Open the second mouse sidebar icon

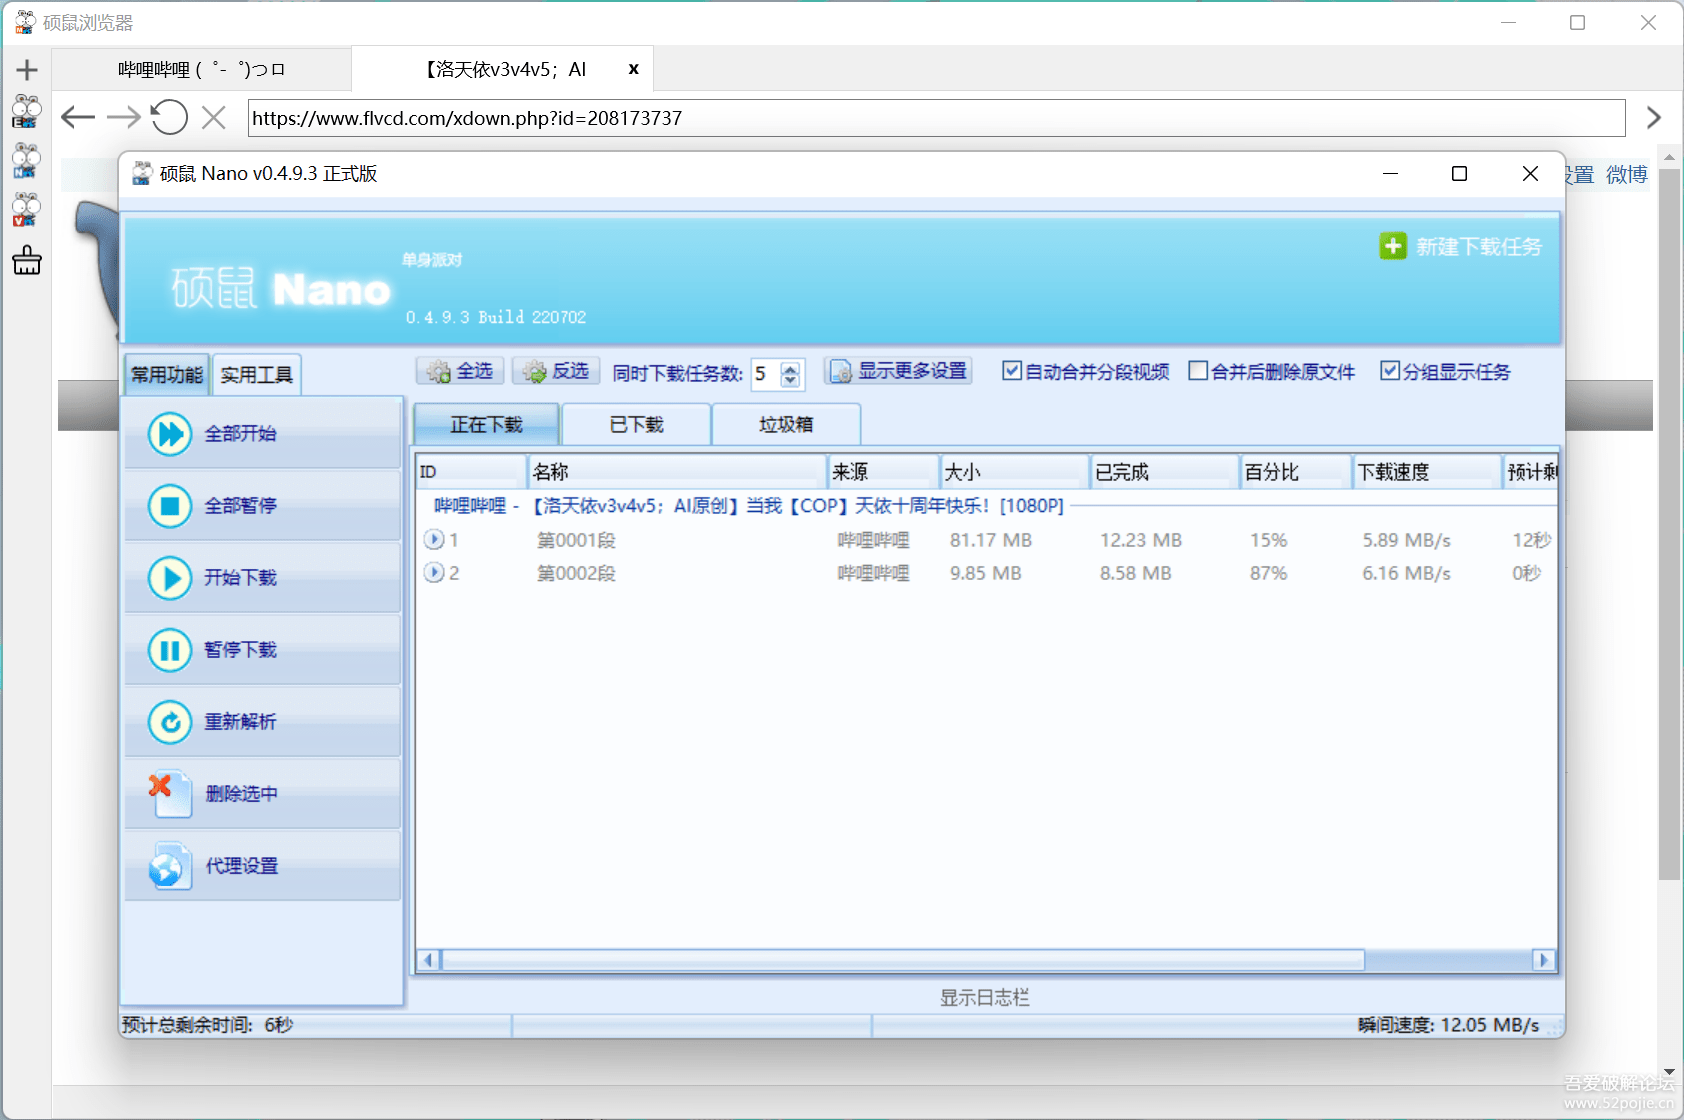[x=26, y=161]
